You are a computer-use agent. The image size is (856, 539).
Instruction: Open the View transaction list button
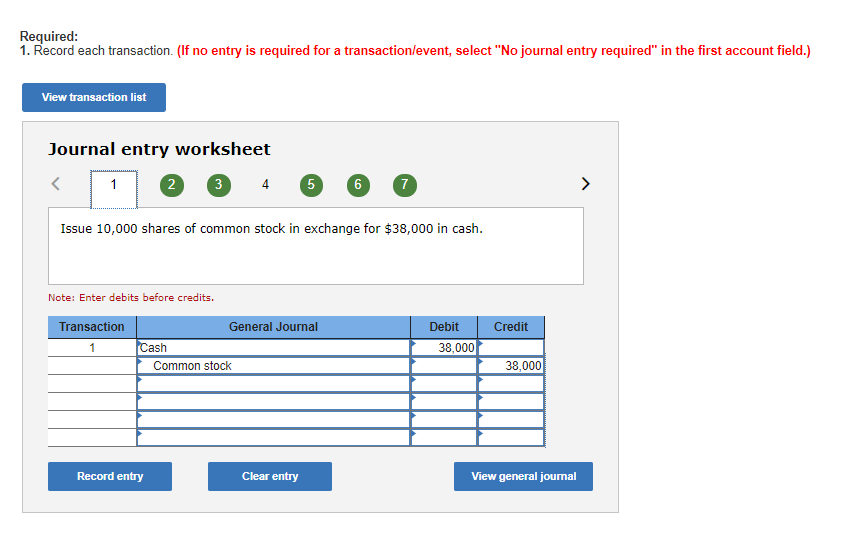click(x=94, y=97)
